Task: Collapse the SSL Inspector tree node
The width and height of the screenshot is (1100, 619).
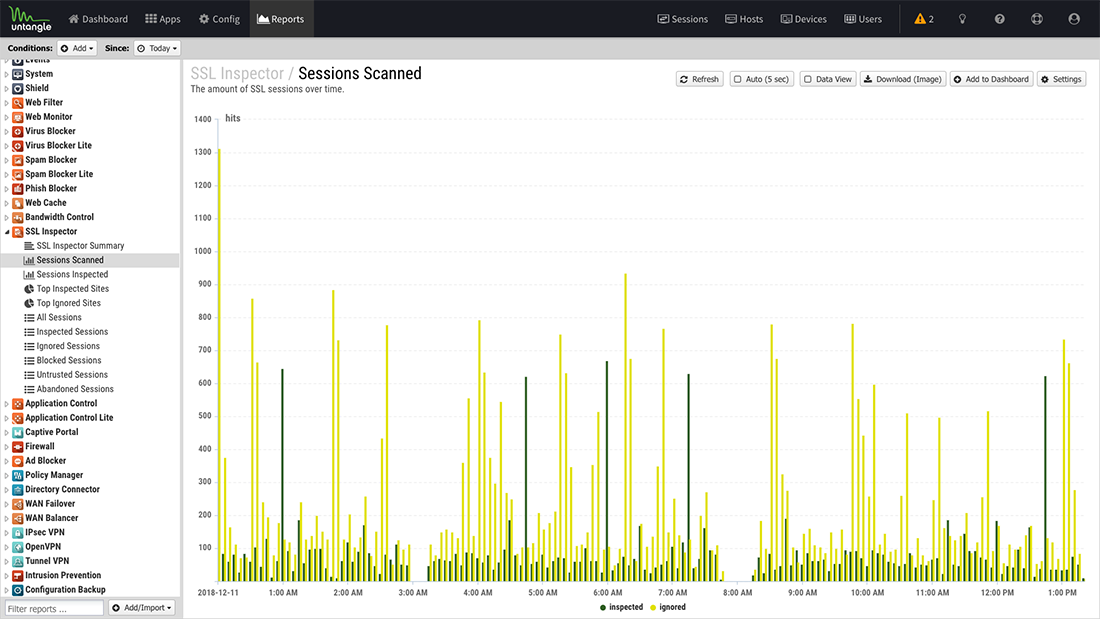Action: [7, 232]
